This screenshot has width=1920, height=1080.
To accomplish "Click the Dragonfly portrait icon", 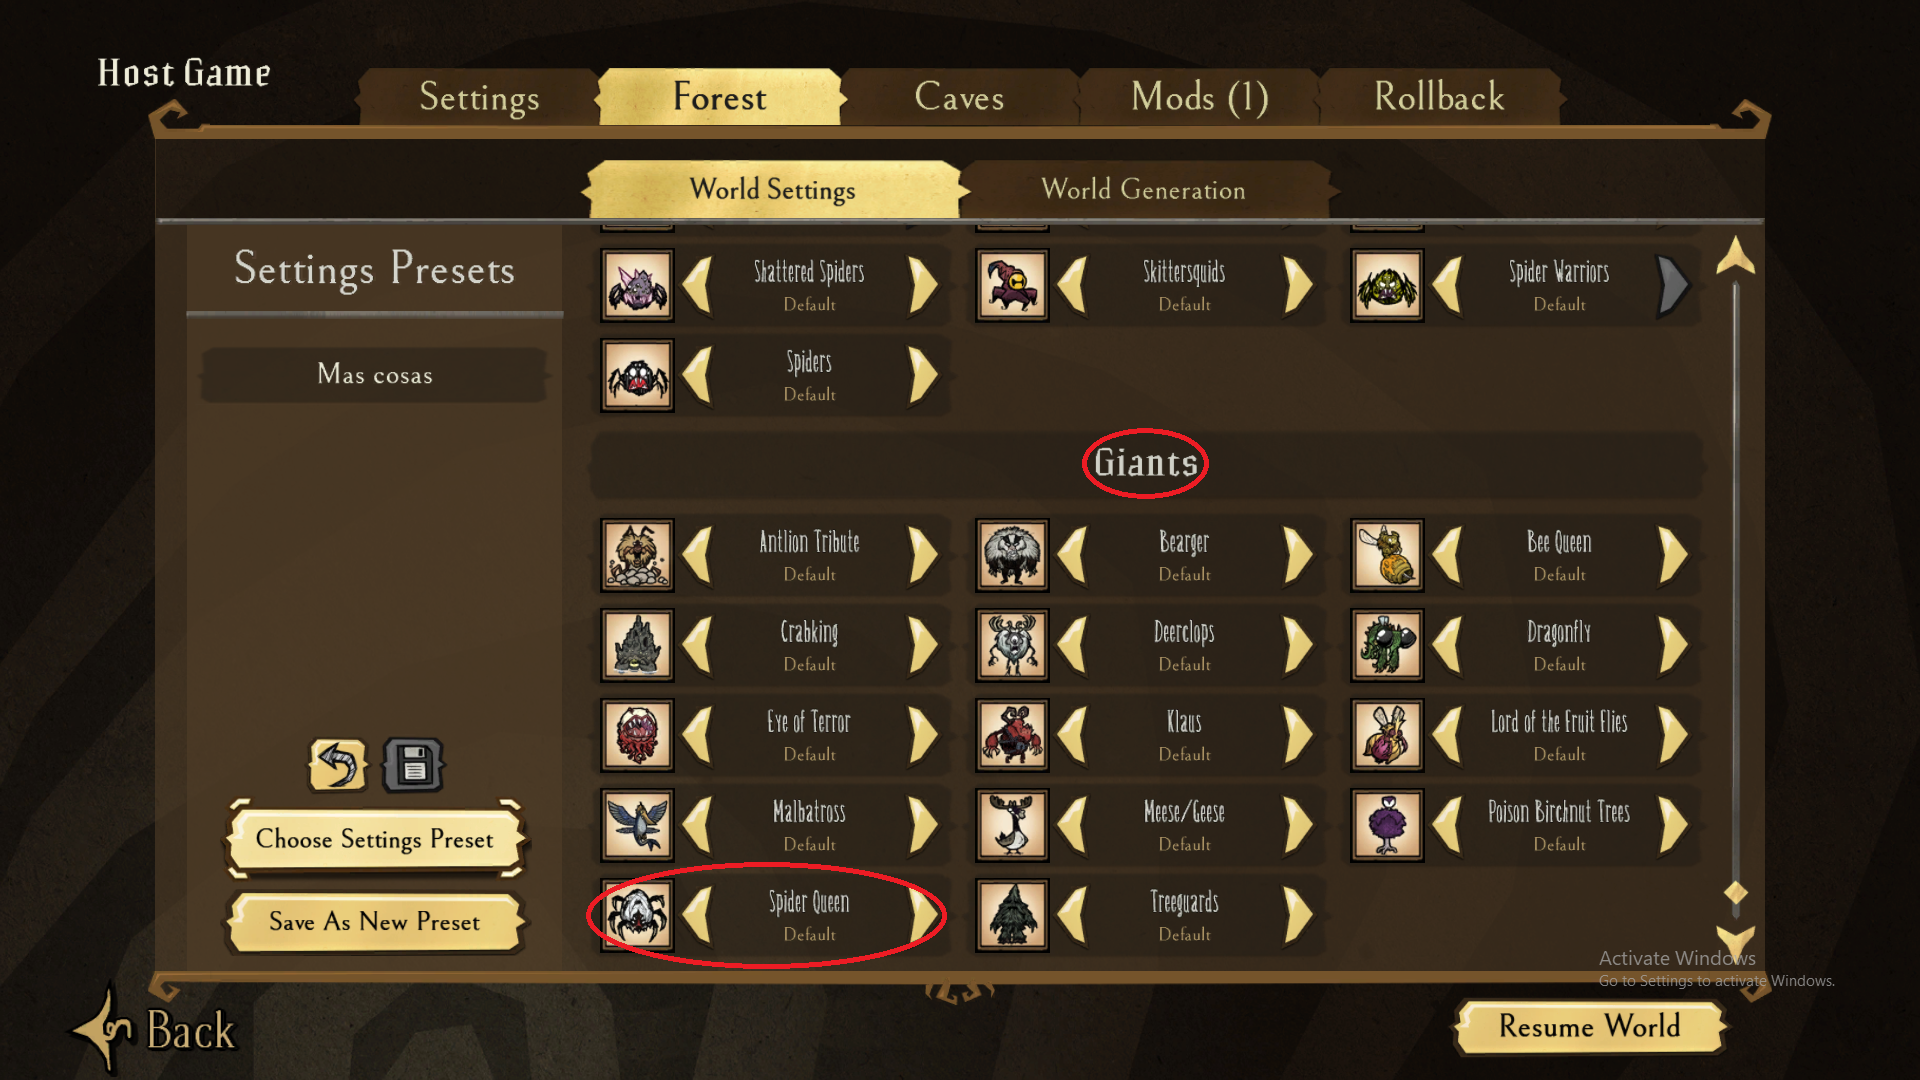I will coord(1387,645).
